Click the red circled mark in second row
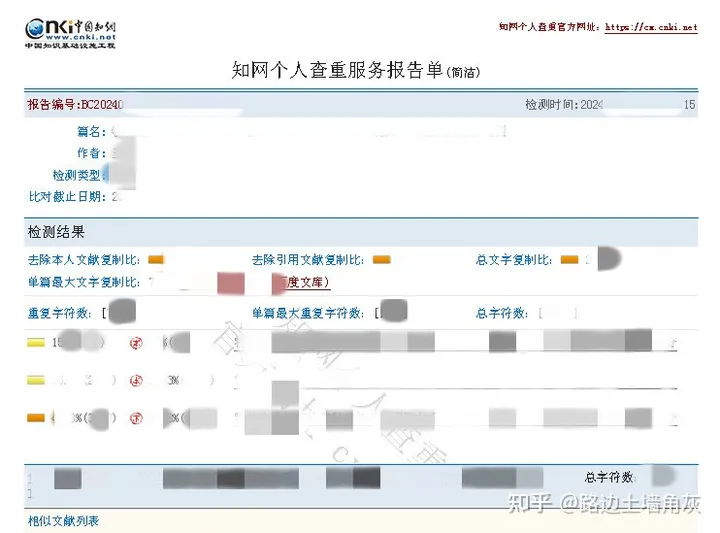This screenshot has height=533, width=720. (136, 381)
